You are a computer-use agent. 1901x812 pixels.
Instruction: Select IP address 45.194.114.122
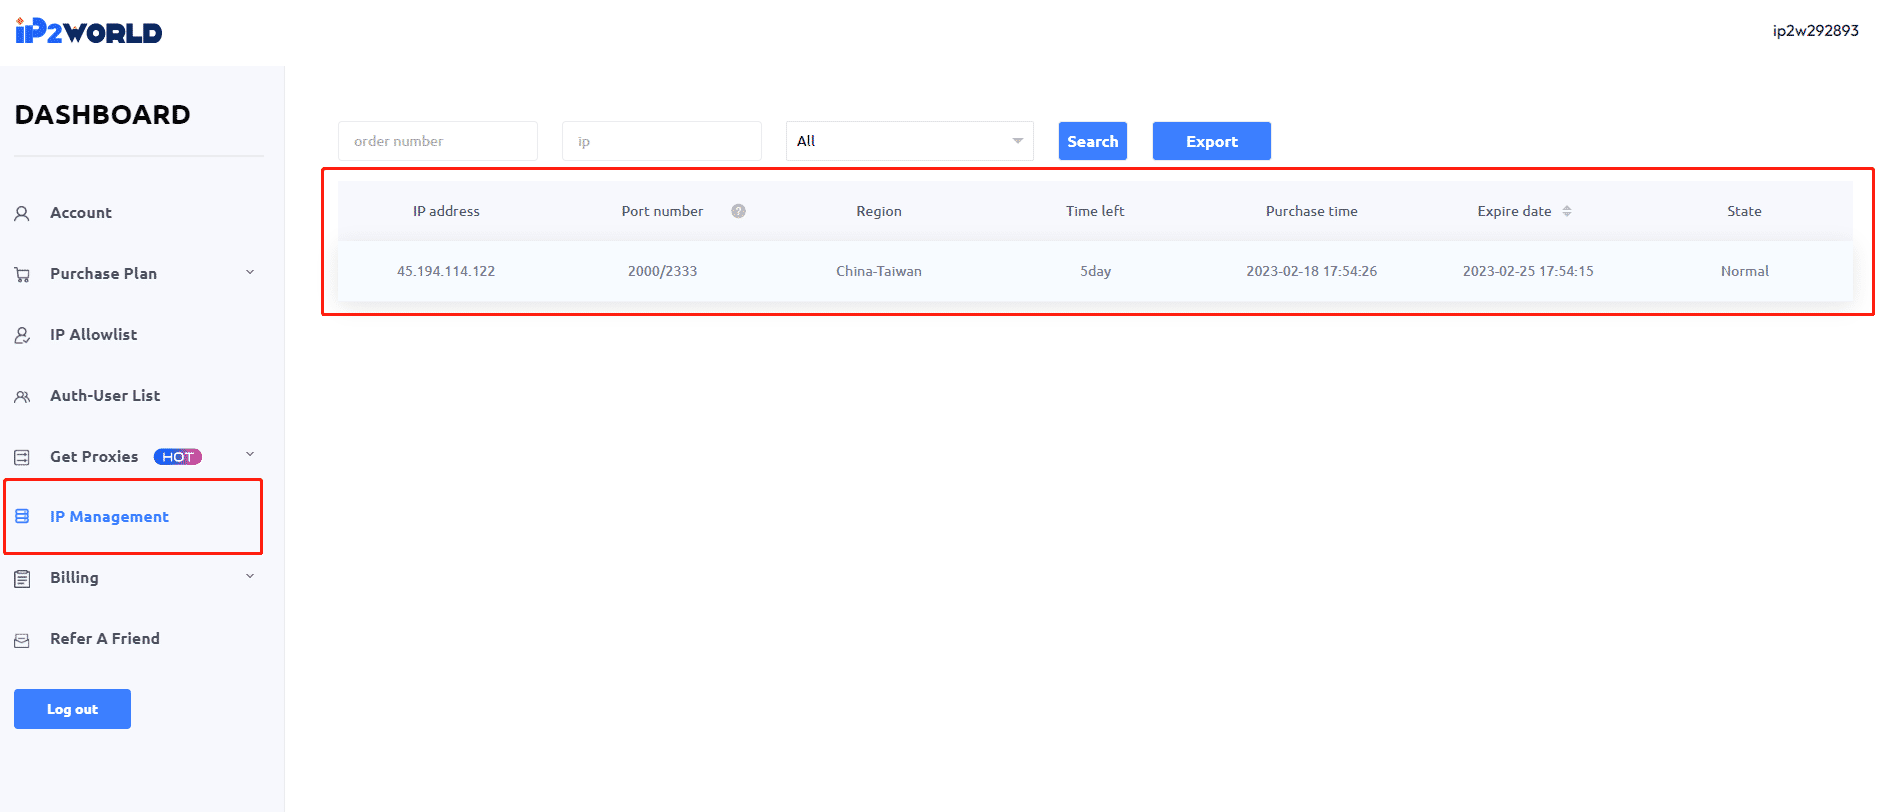[446, 271]
